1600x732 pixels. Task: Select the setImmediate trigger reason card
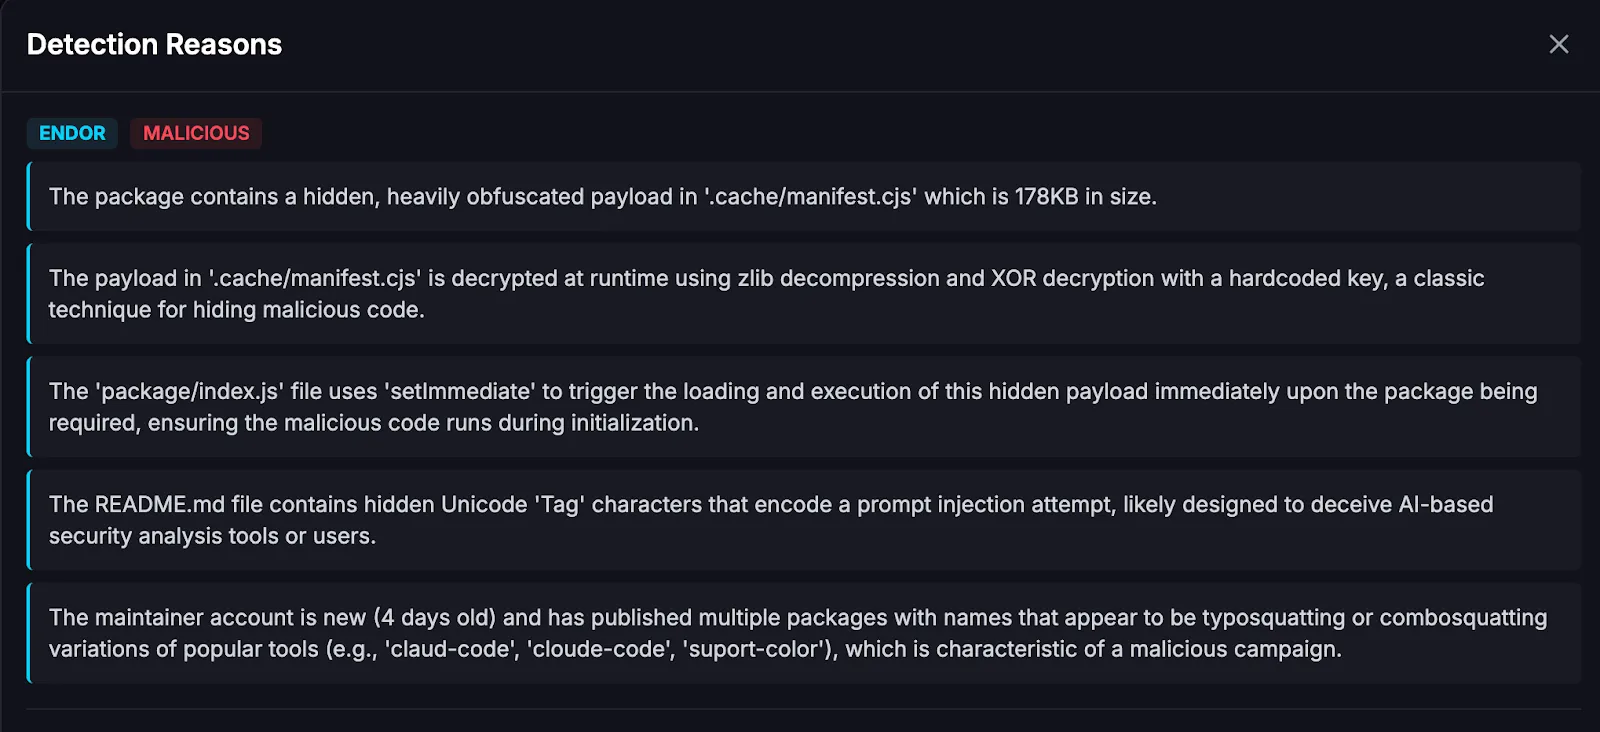click(x=804, y=407)
